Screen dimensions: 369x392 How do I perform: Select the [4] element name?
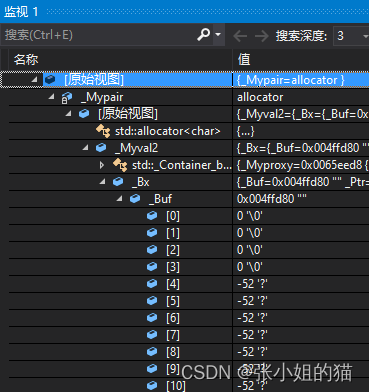point(173,284)
